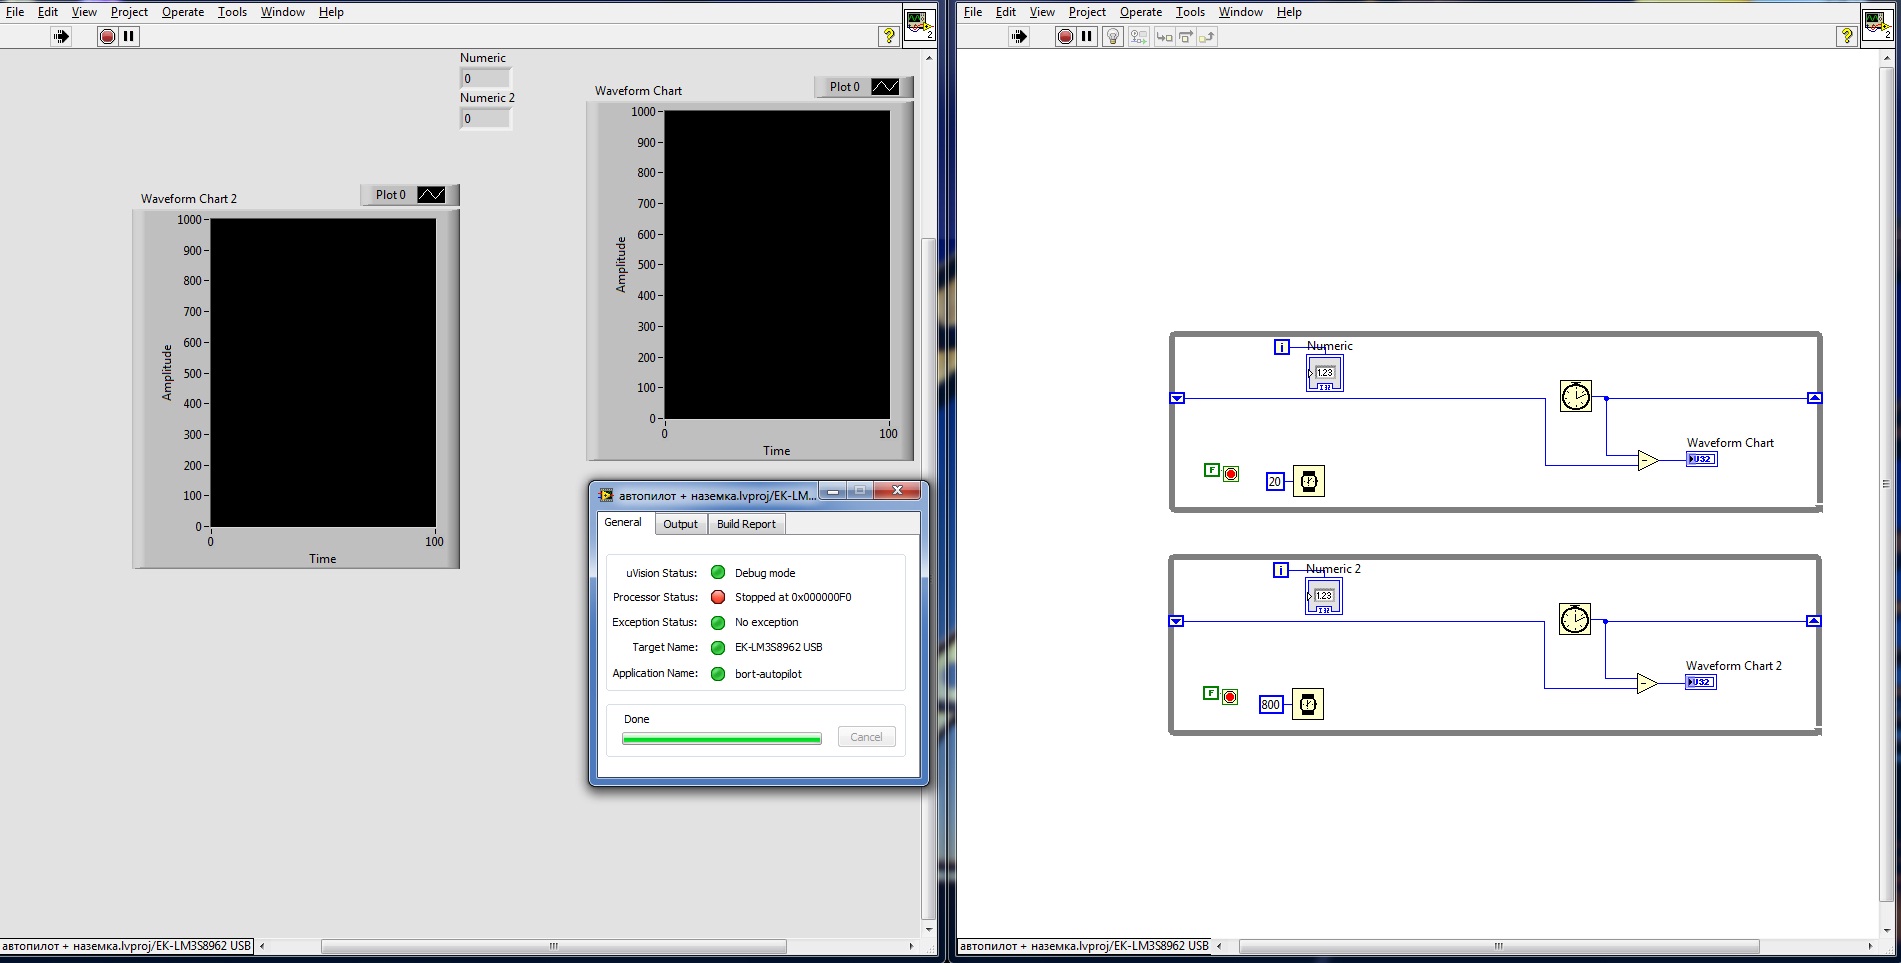Select Waveform Chart 2 U32 terminal

coord(1701,682)
